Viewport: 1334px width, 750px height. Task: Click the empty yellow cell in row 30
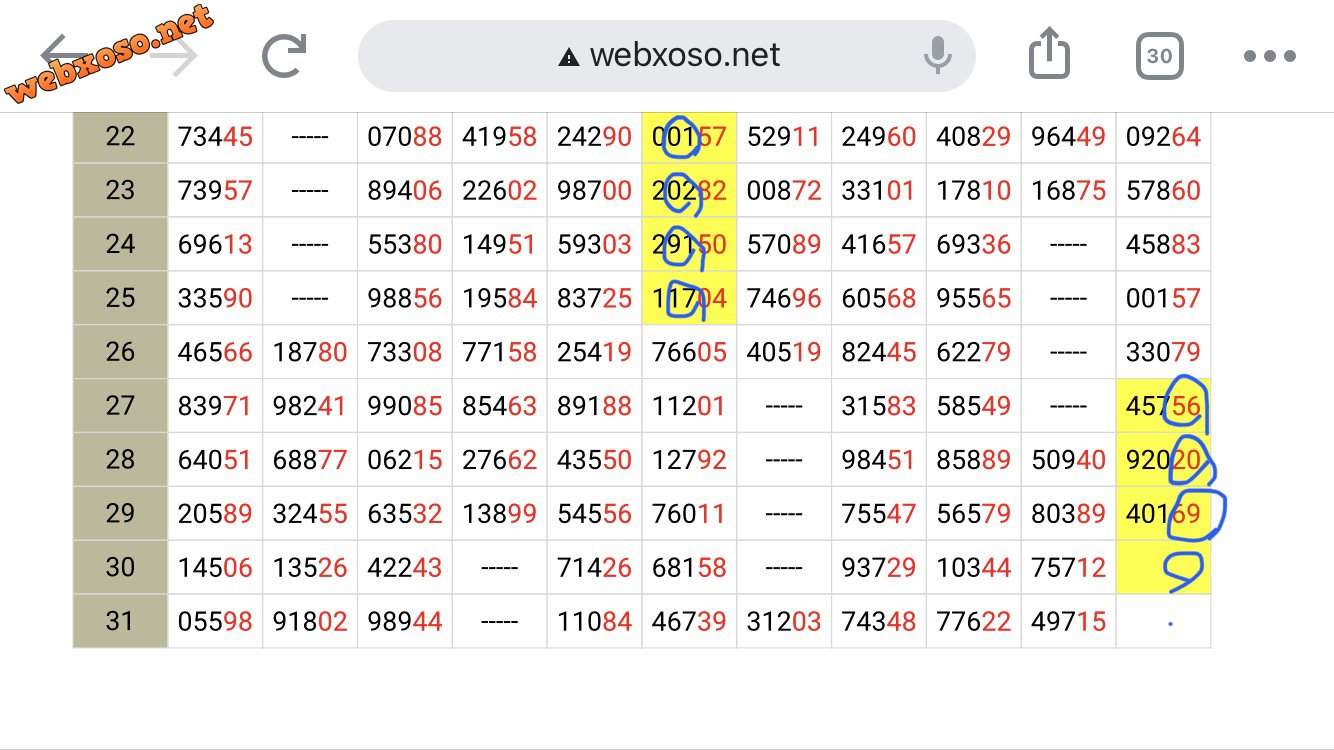1163,567
